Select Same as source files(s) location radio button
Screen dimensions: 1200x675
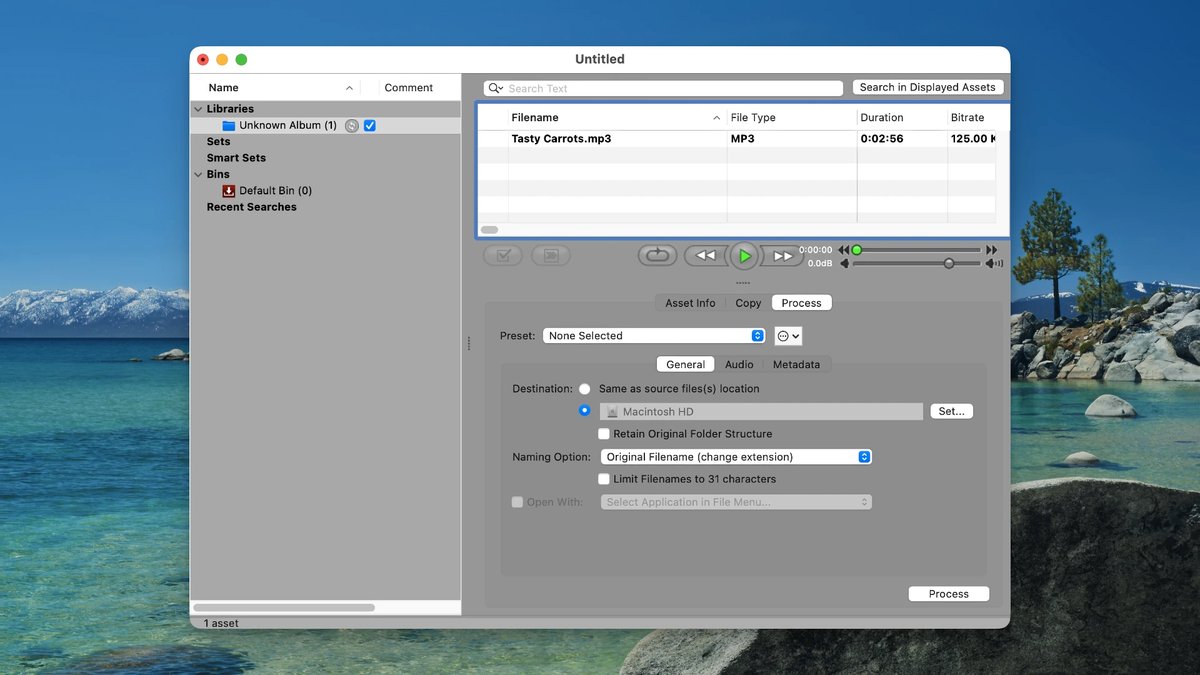[584, 388]
